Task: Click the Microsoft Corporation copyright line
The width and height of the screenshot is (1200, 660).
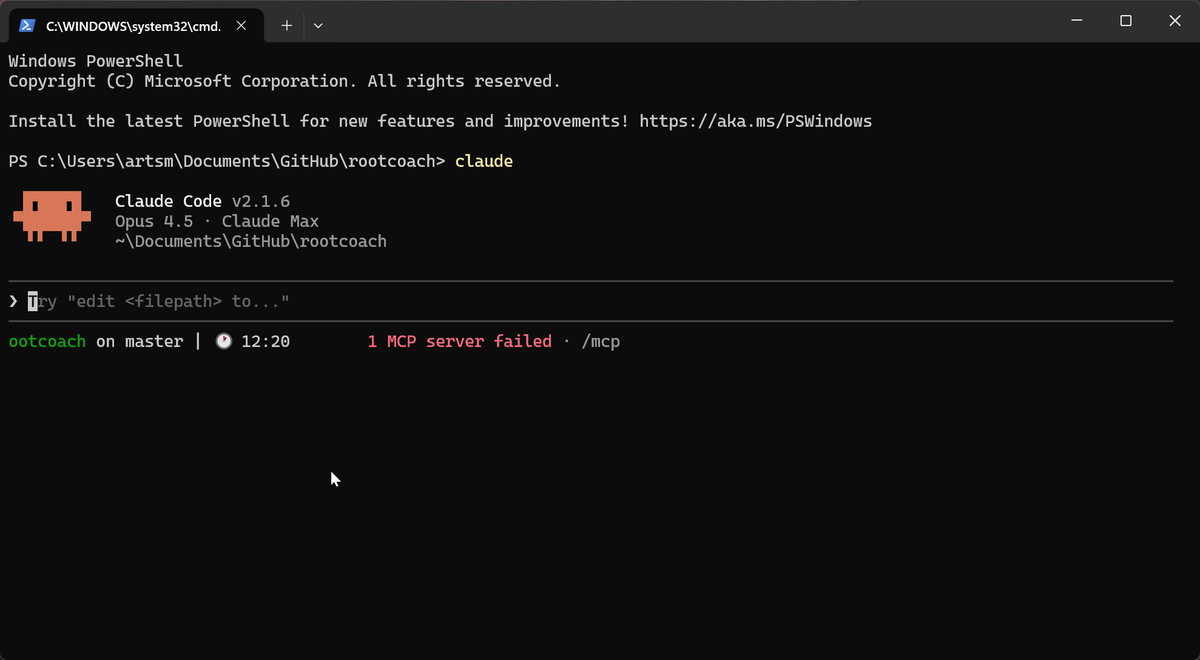Action: click(x=284, y=81)
